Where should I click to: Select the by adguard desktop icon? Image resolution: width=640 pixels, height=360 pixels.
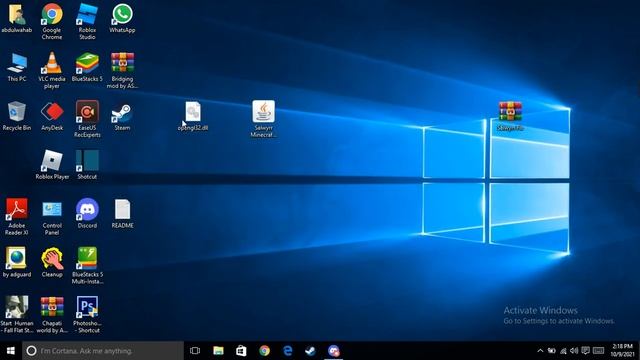(17, 258)
